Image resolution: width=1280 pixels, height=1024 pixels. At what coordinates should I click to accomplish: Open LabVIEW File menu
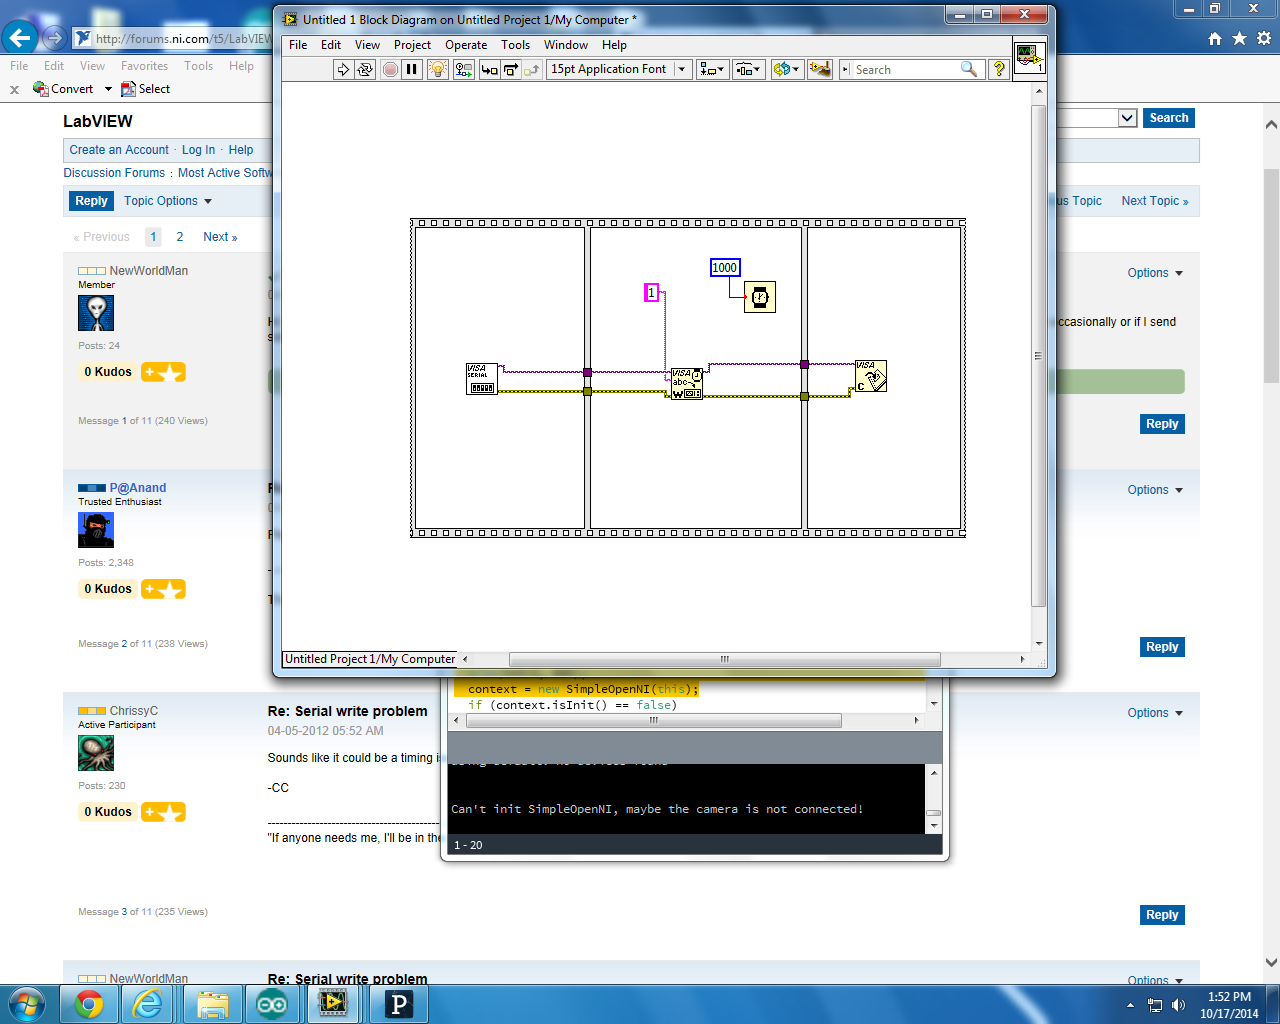(x=298, y=45)
